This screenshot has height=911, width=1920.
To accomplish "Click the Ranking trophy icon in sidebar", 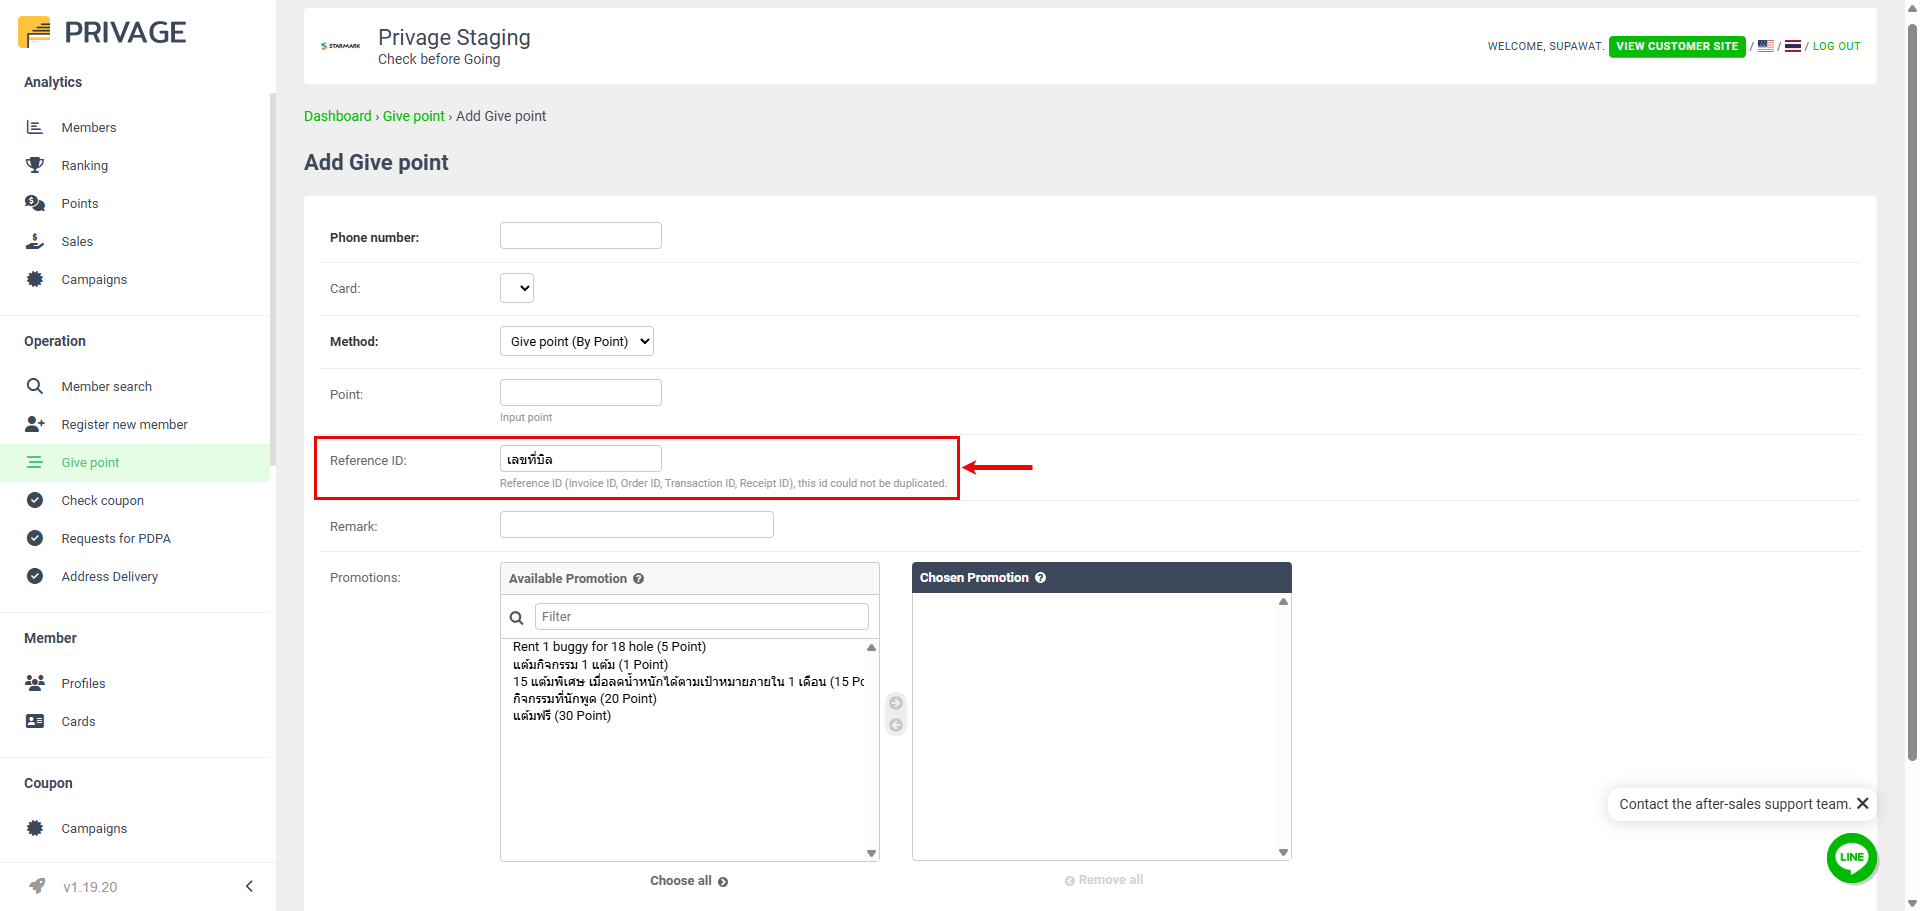I will point(35,165).
